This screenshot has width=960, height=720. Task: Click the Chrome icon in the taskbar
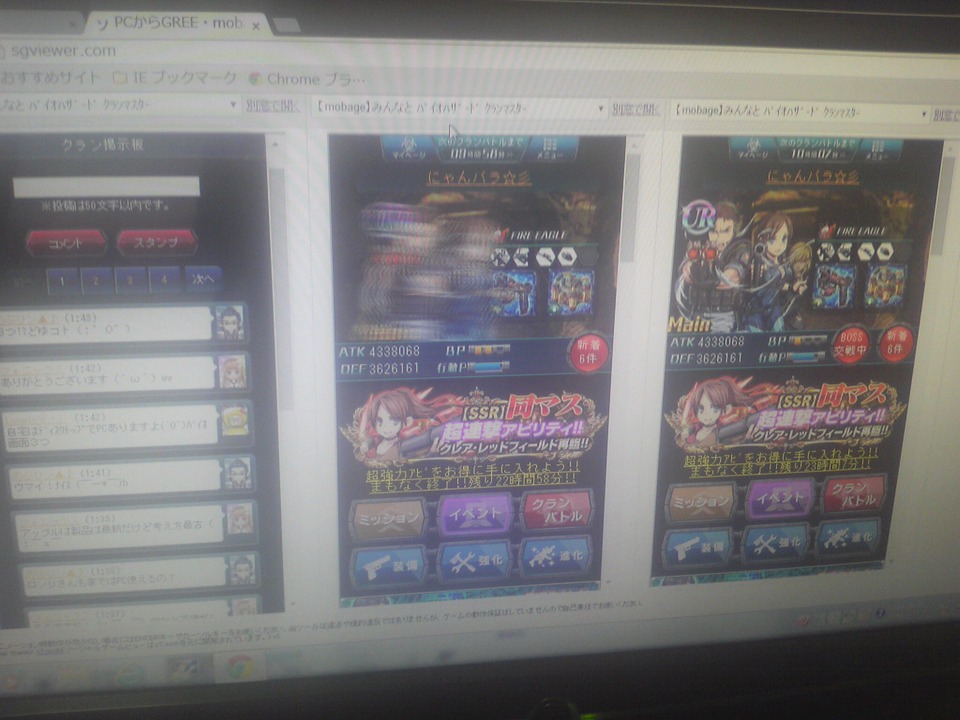tap(240, 667)
